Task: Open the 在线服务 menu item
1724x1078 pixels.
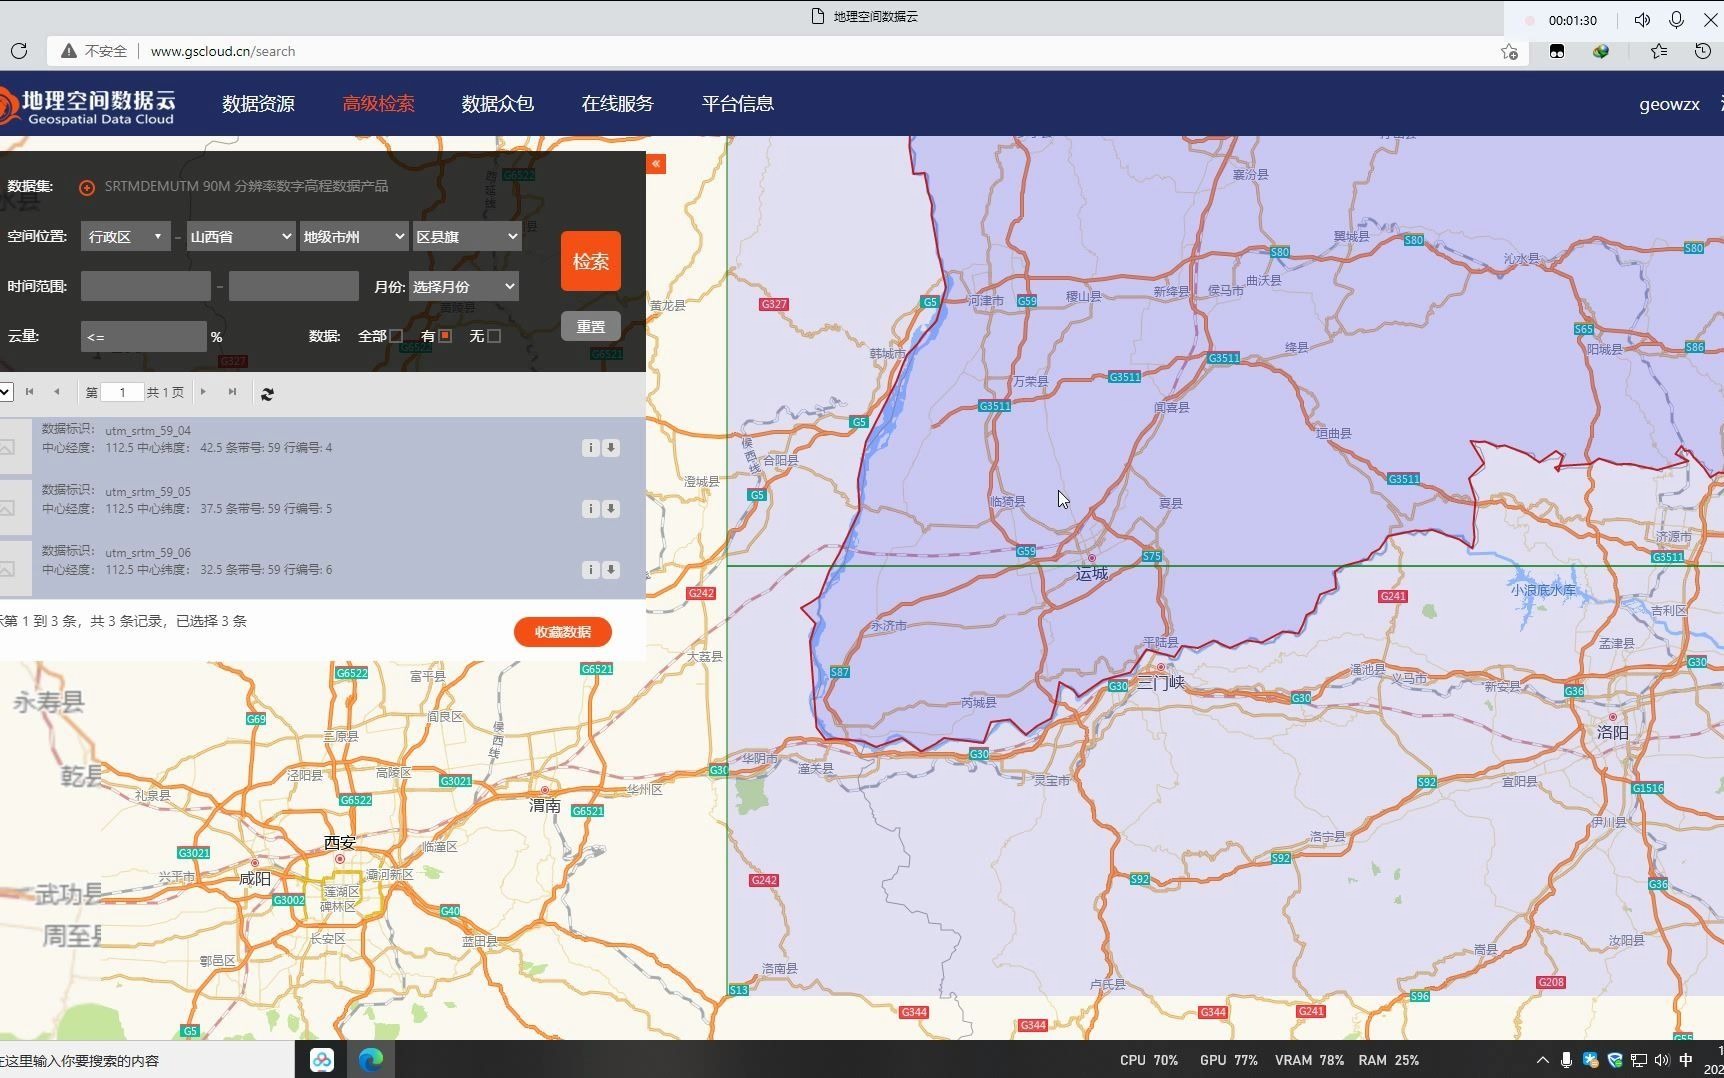Action: tap(617, 103)
